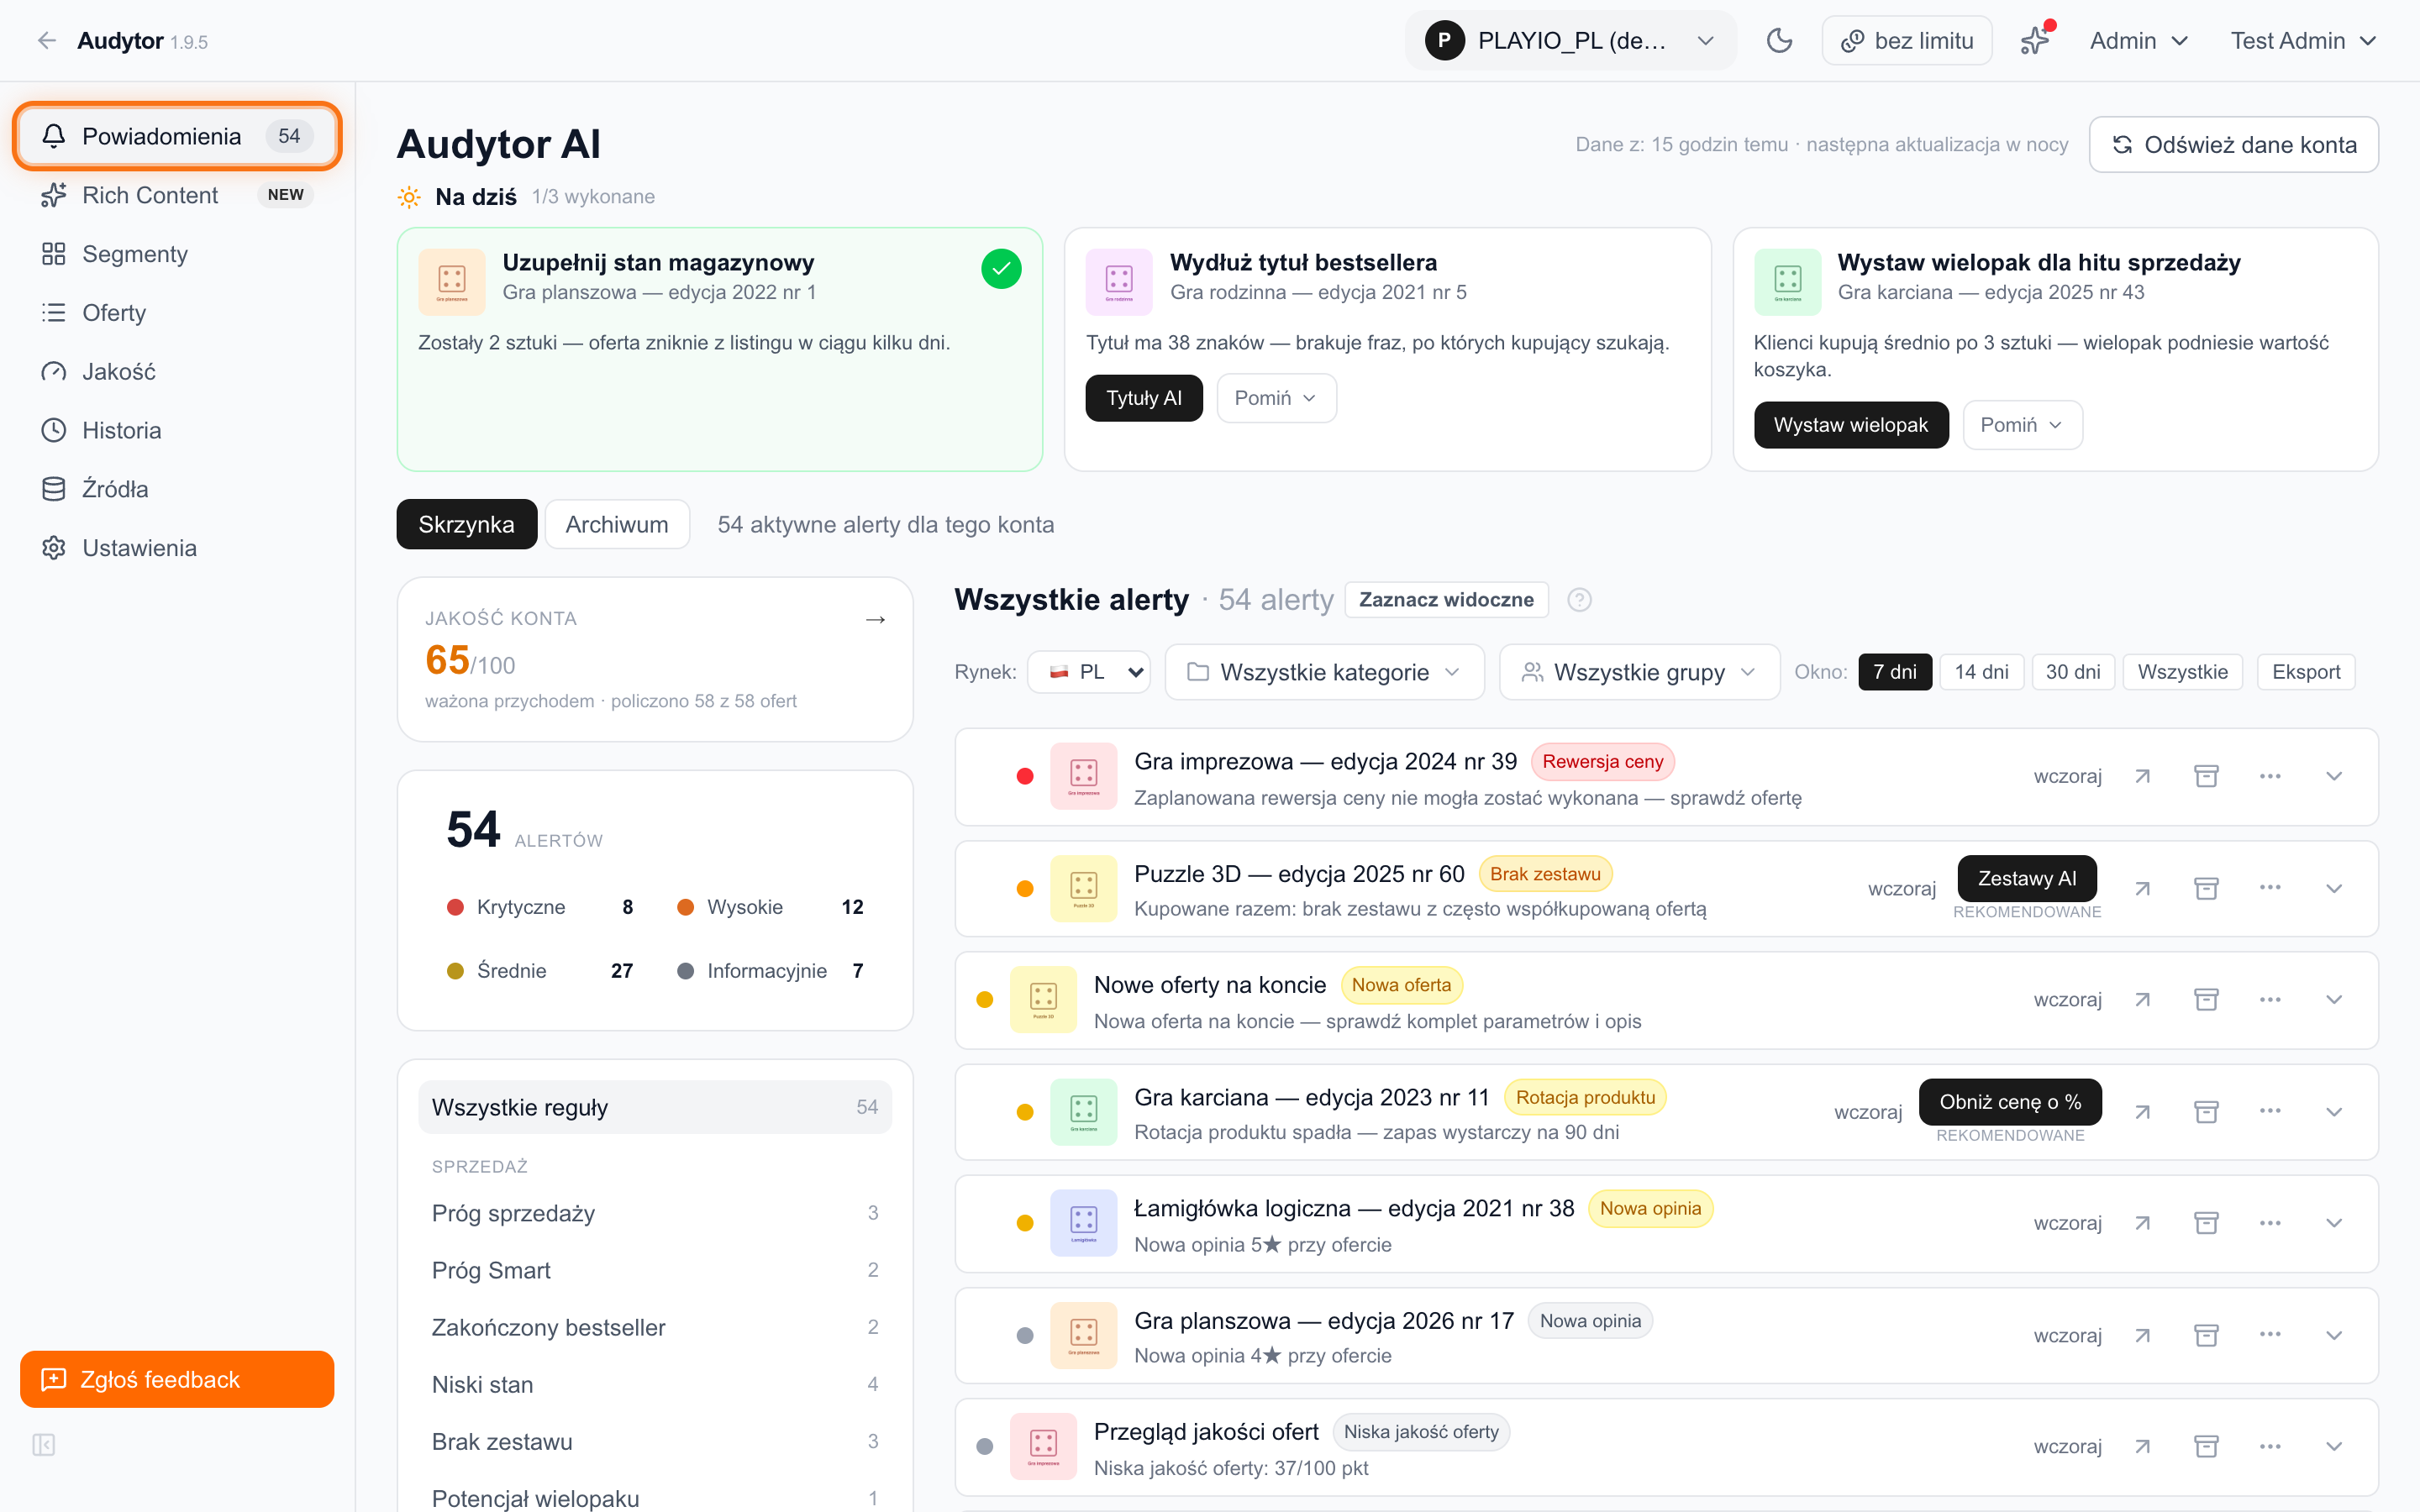Open Gra imprezowa offer in new tab

click(x=2142, y=776)
